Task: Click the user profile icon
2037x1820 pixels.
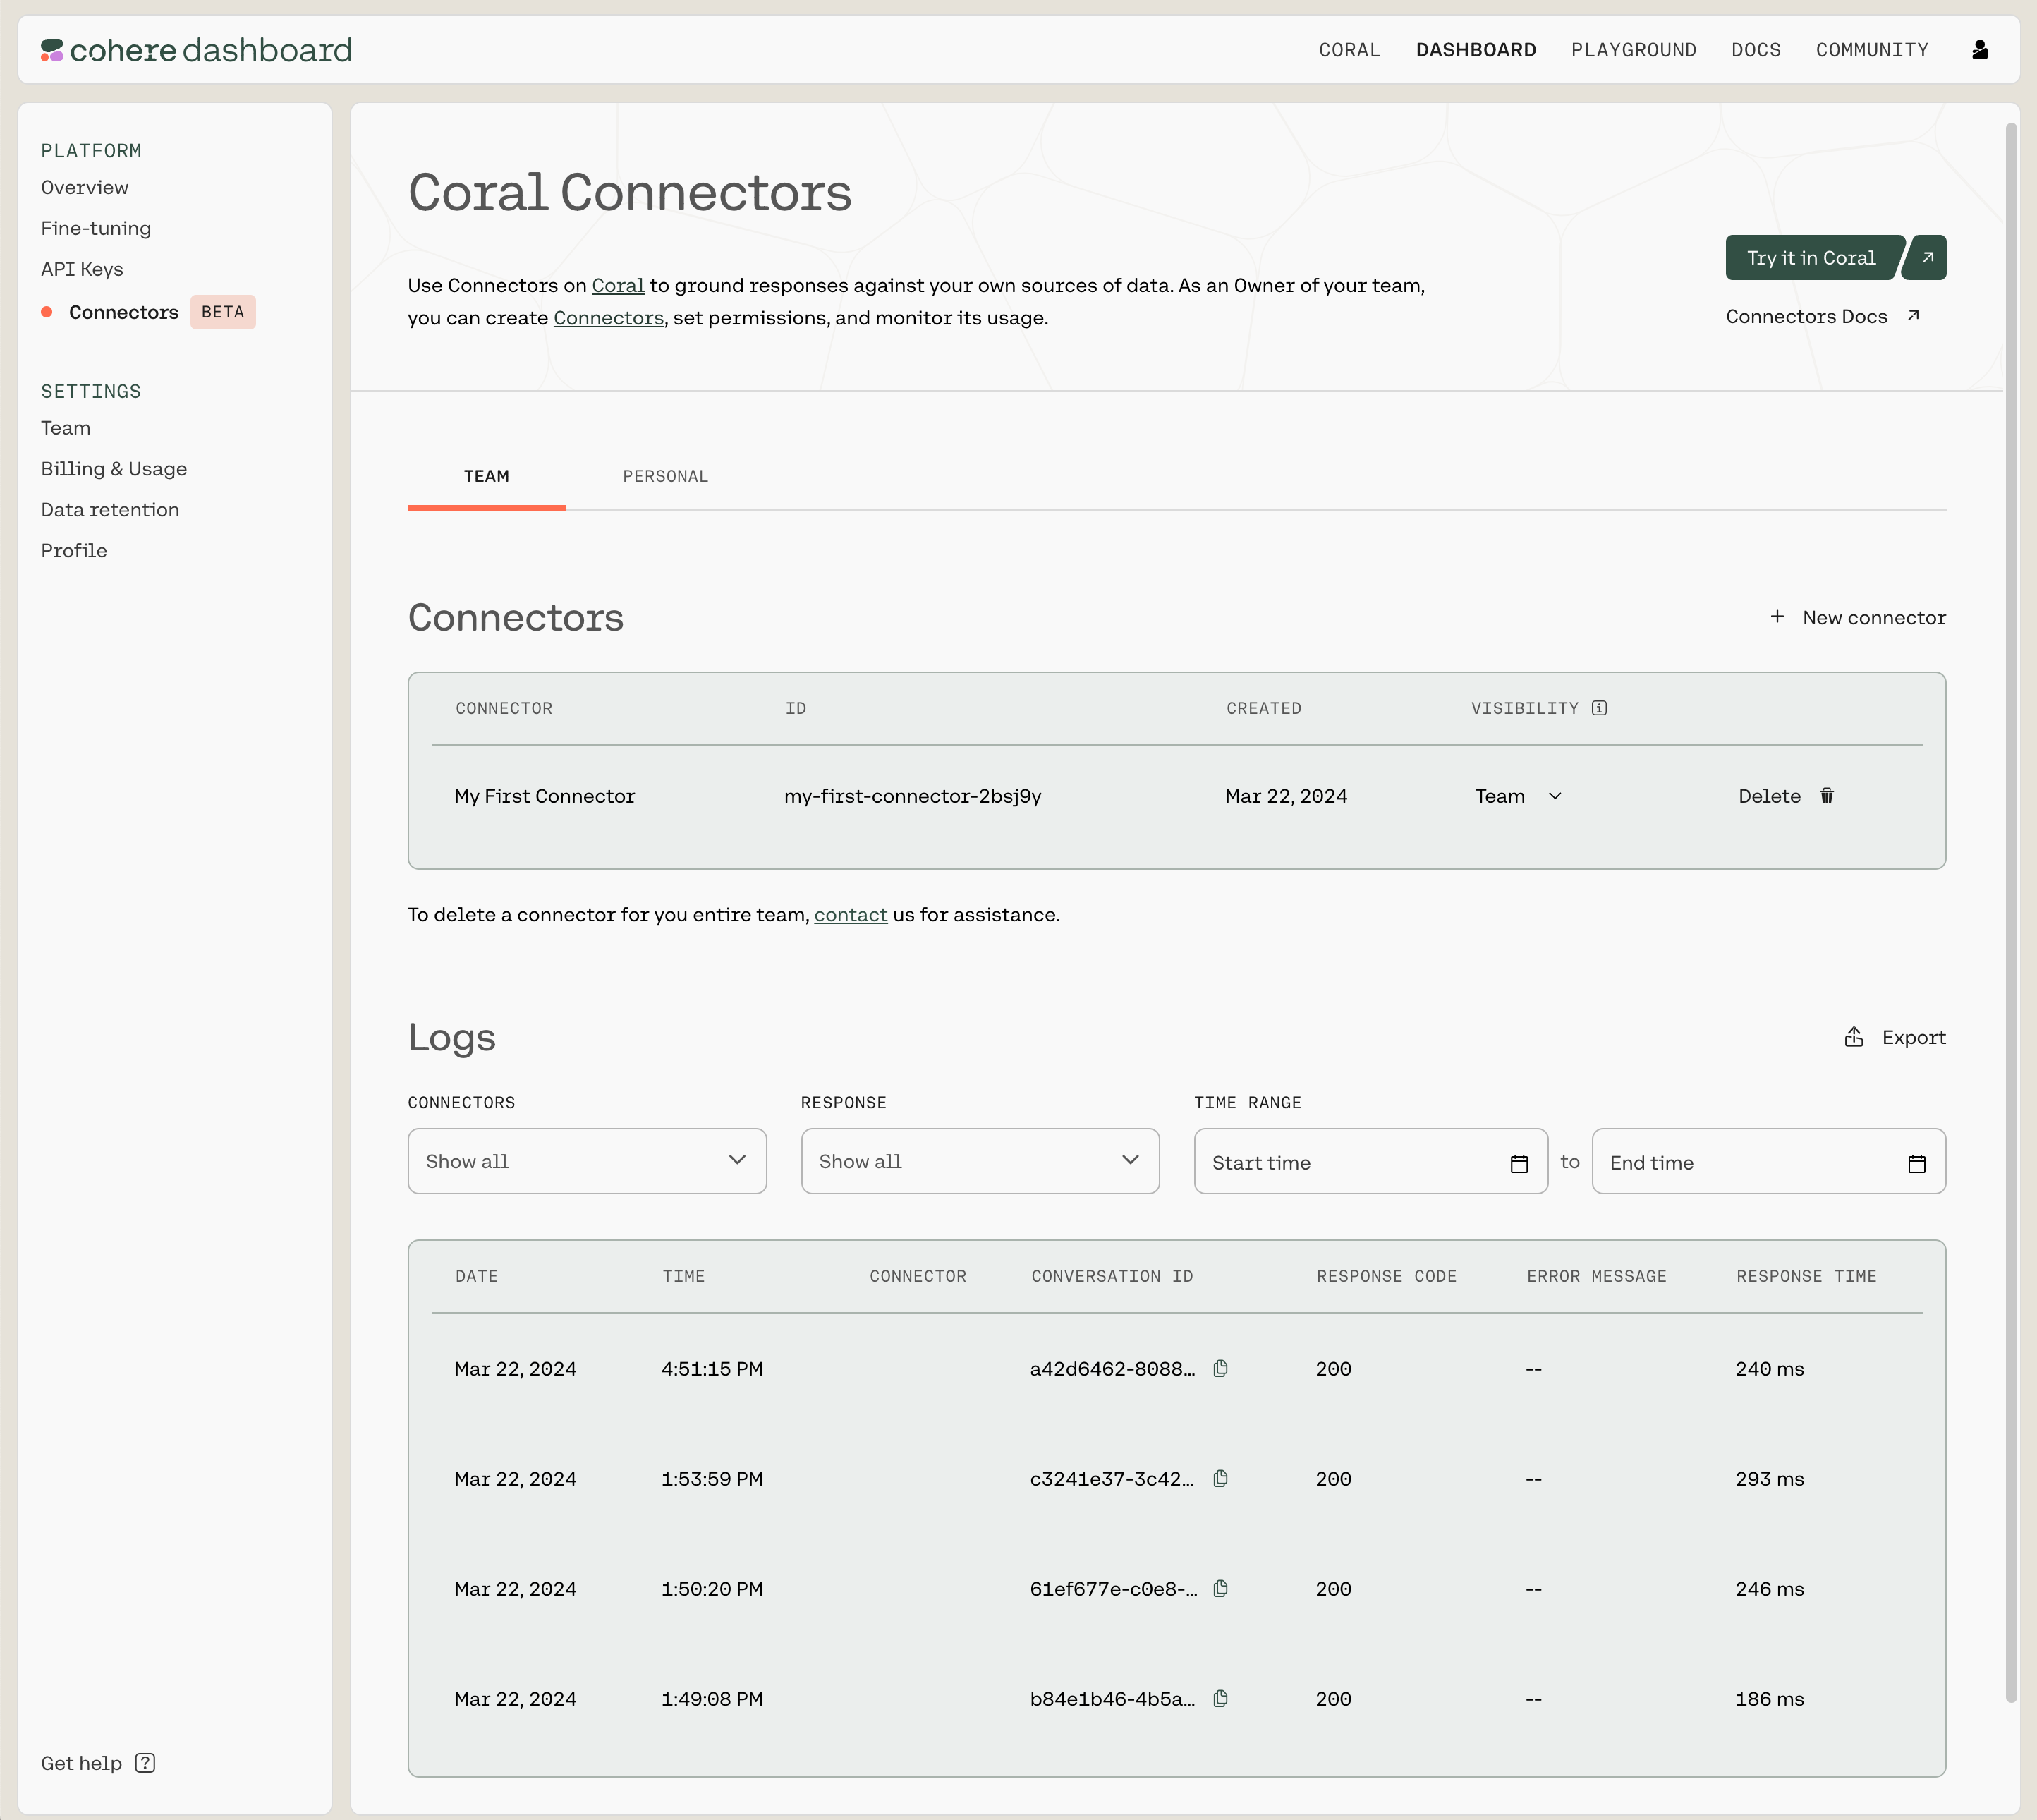Action: [1979, 50]
